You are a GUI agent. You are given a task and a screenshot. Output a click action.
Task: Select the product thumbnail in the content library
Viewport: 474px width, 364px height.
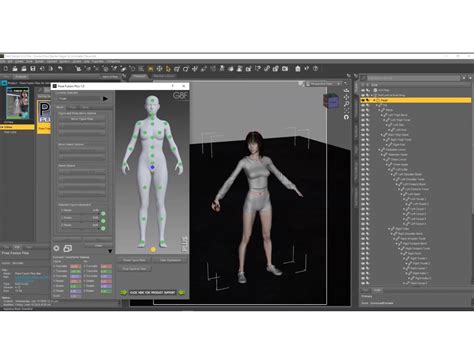coord(18,103)
